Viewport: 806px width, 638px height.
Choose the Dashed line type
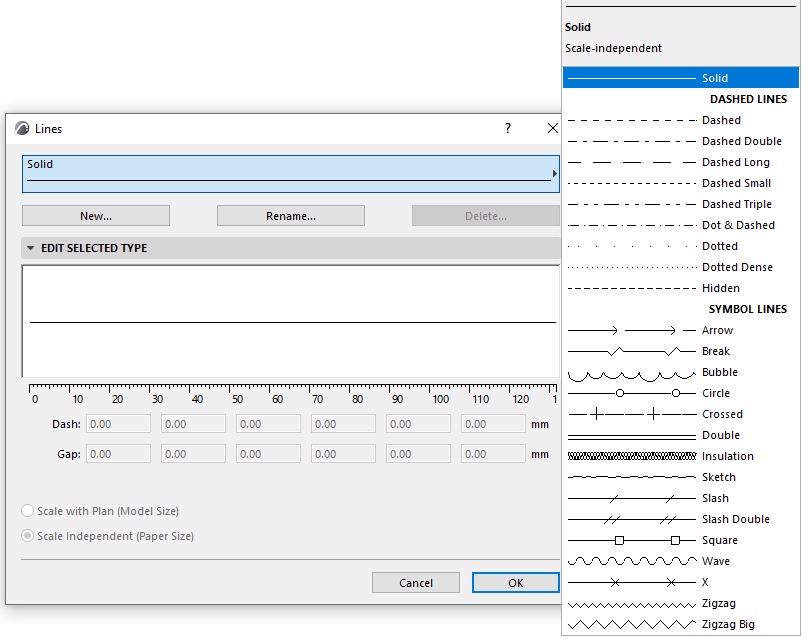(681, 120)
